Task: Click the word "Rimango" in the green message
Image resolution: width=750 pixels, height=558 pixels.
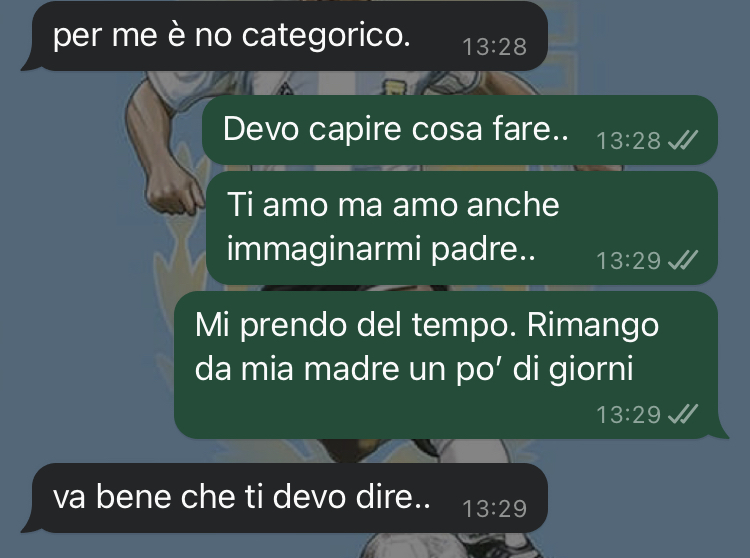Action: (593, 326)
